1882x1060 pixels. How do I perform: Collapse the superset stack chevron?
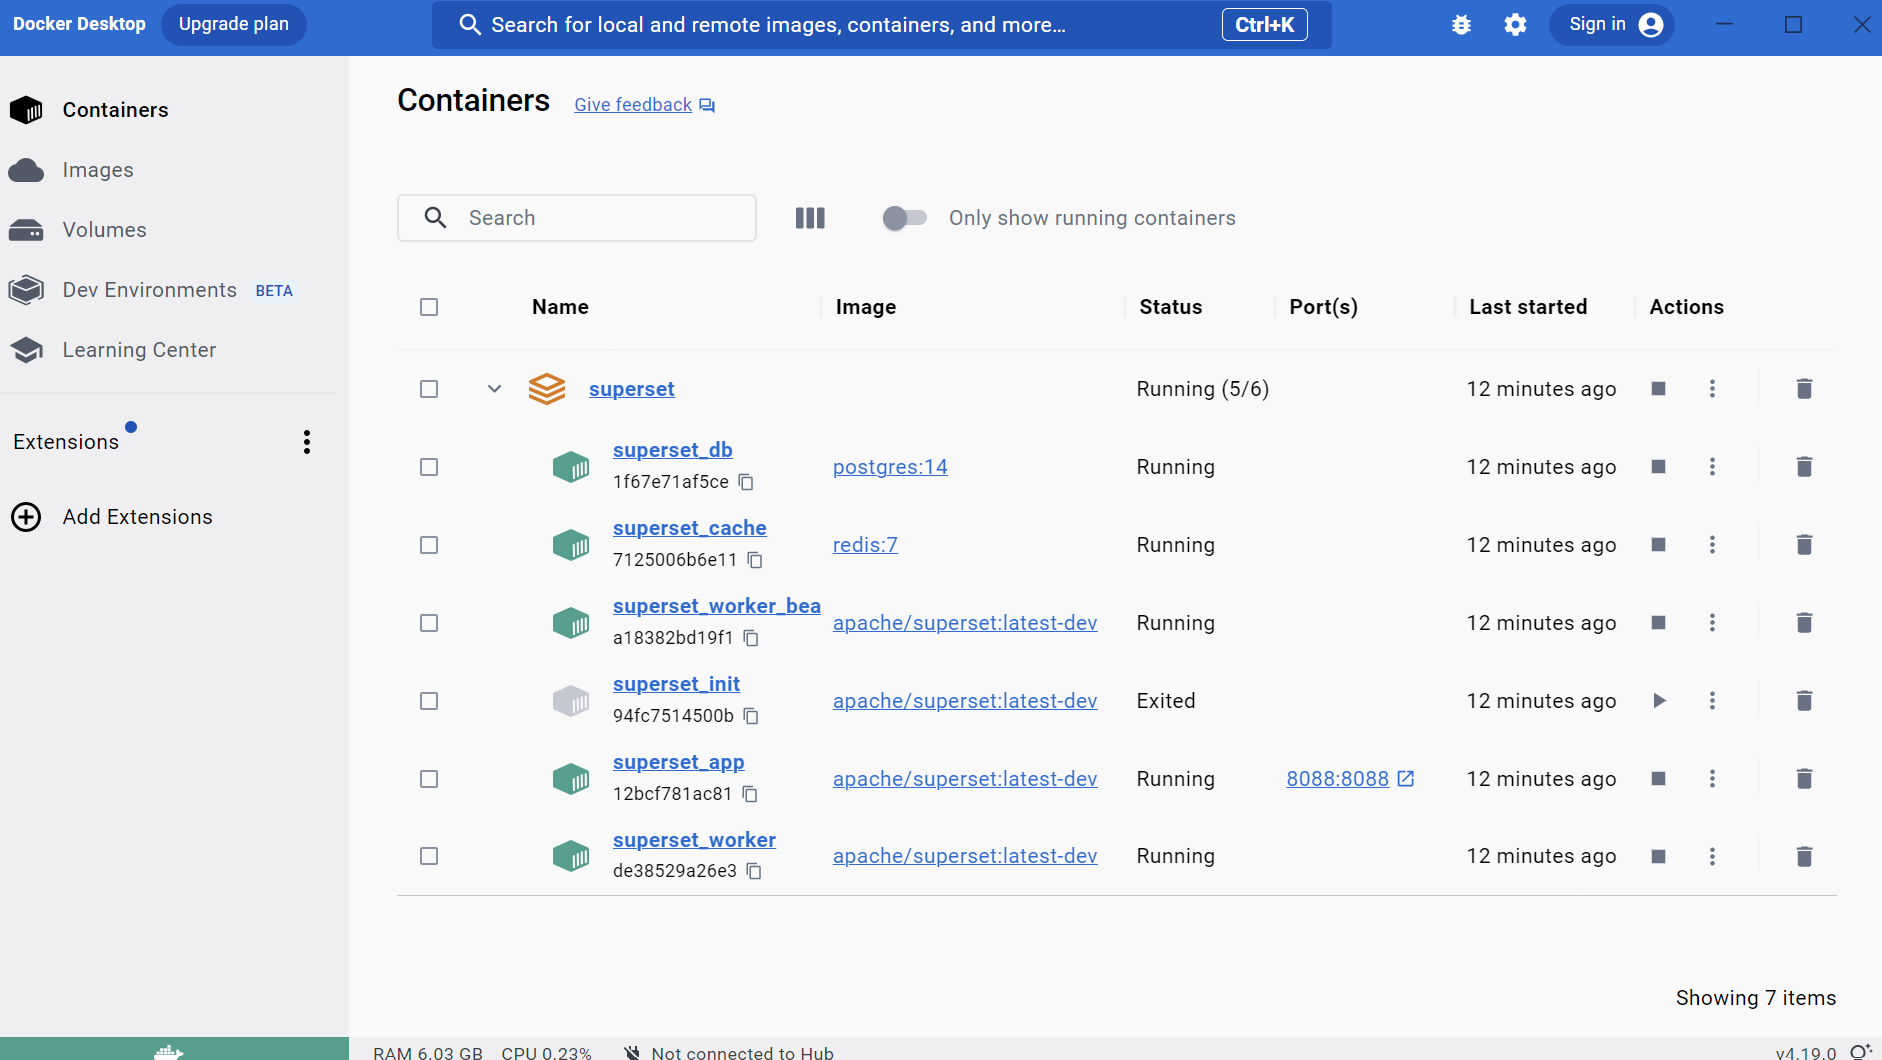[x=494, y=389]
